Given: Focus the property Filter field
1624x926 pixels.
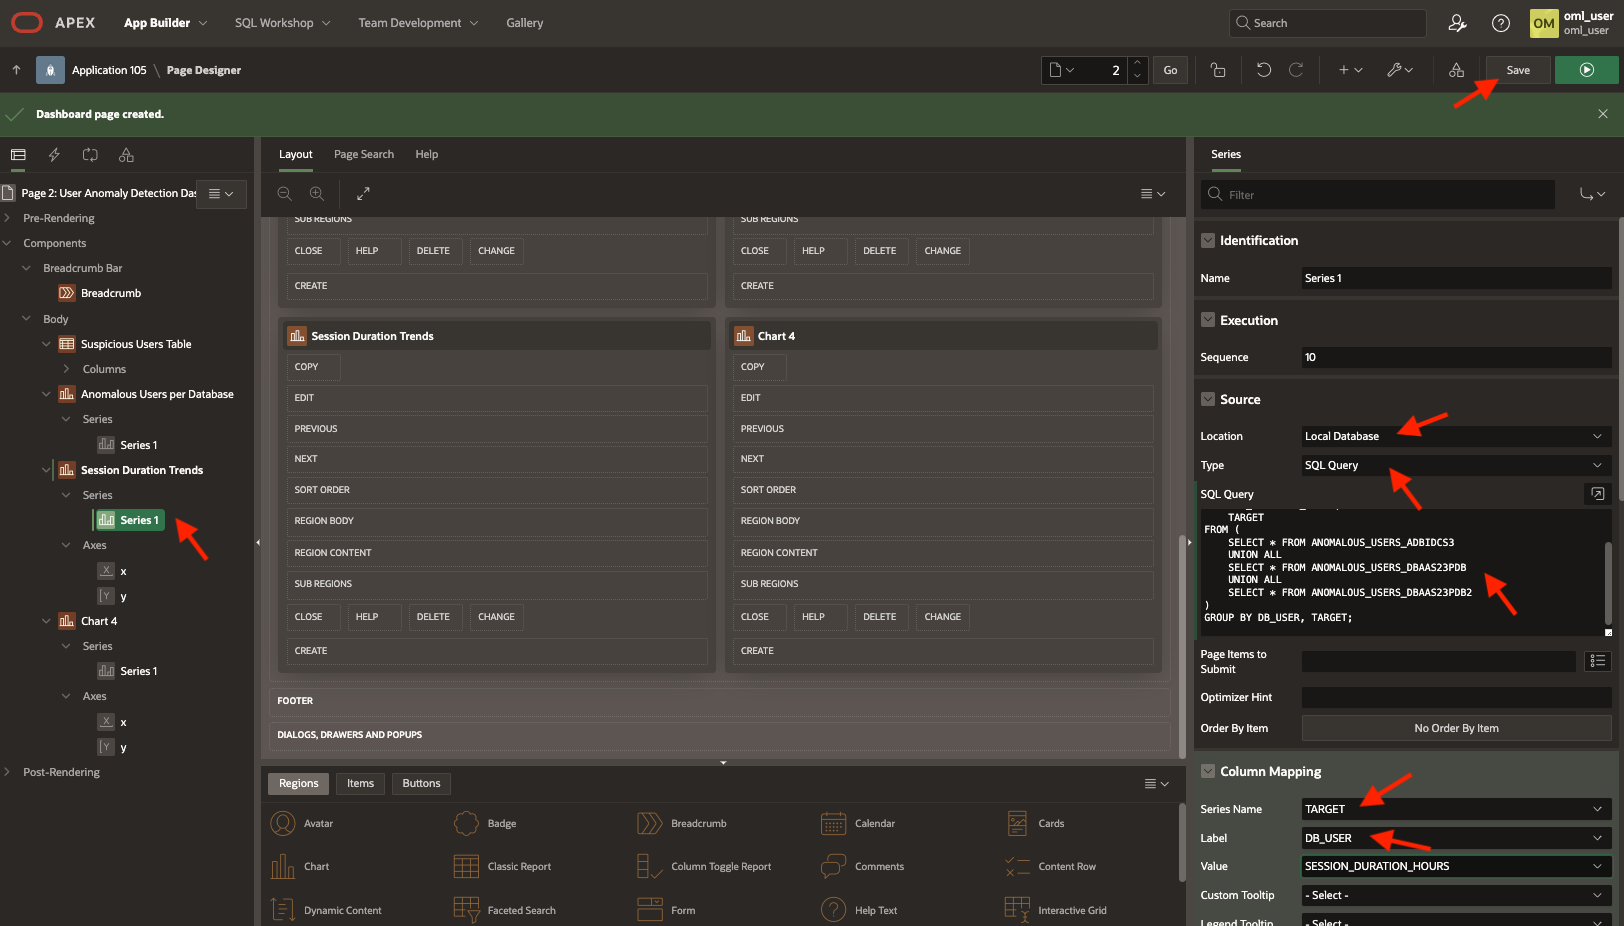Looking at the screenshot, I should pyautogui.click(x=1378, y=195).
